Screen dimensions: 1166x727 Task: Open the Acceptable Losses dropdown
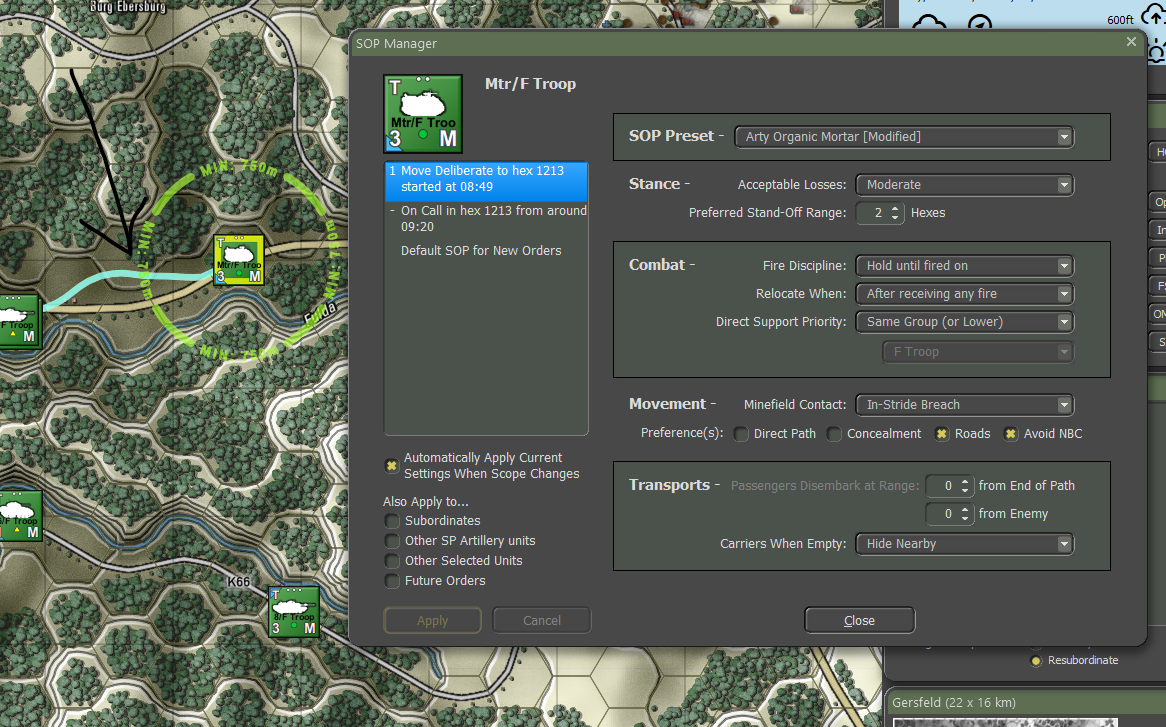pyautogui.click(x=964, y=184)
